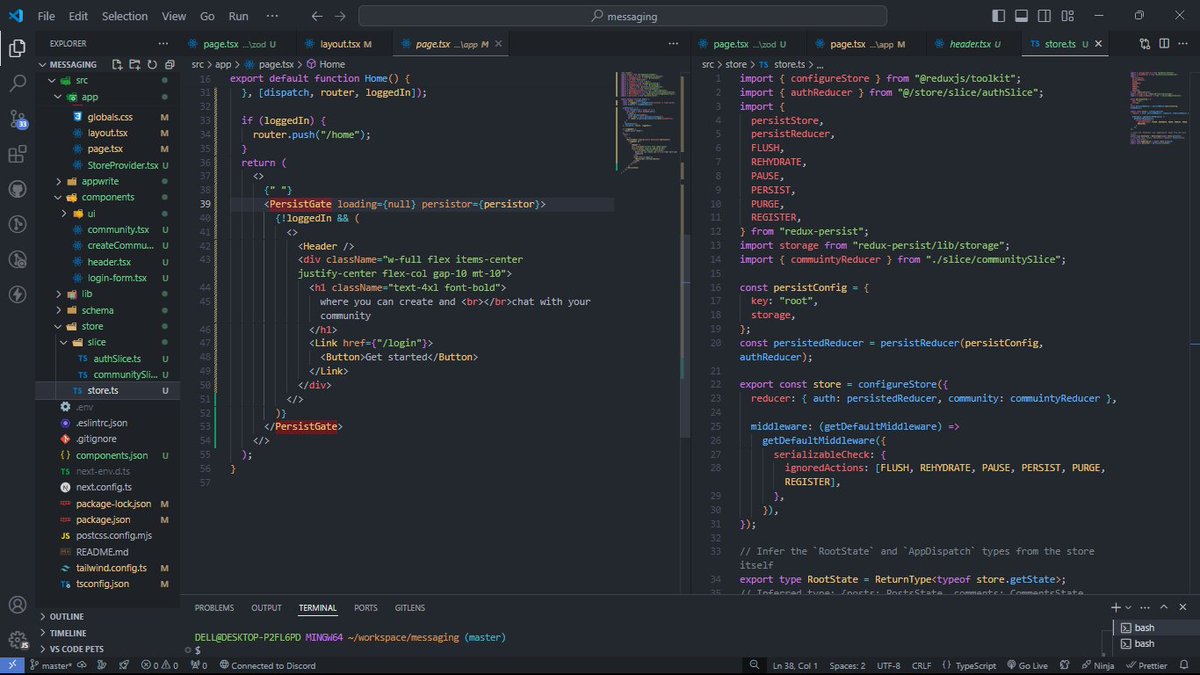Open the Accounts icon in activity bar
This screenshot has height=675, width=1200.
[17, 605]
